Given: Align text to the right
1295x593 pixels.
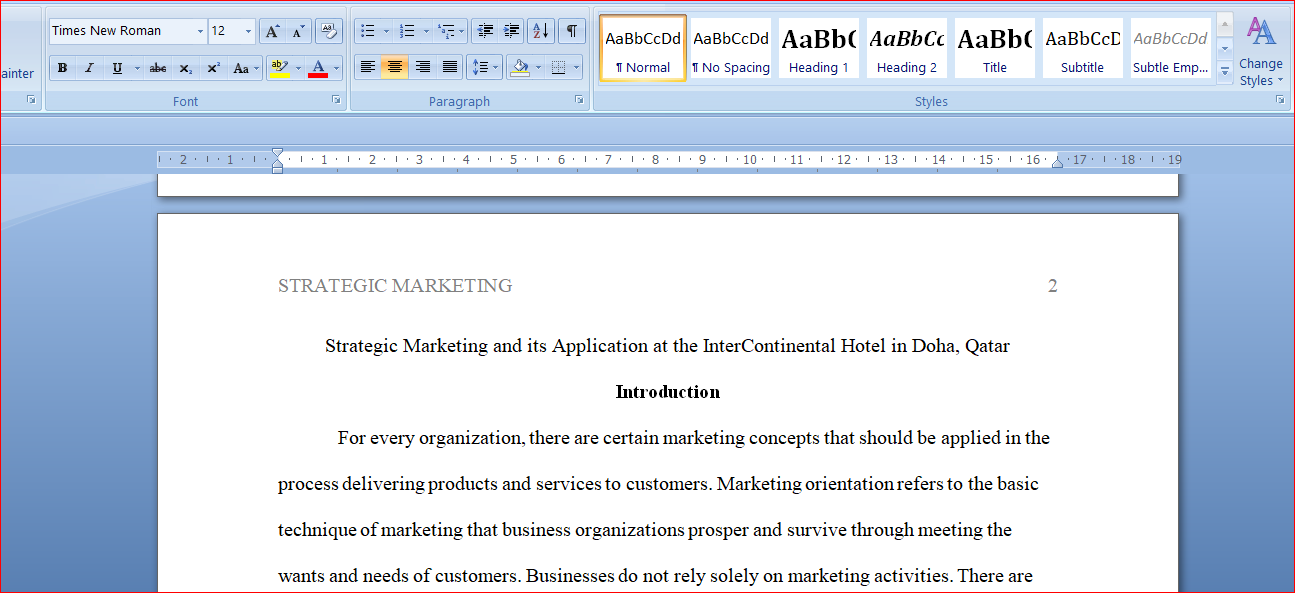Looking at the screenshot, I should [x=422, y=68].
